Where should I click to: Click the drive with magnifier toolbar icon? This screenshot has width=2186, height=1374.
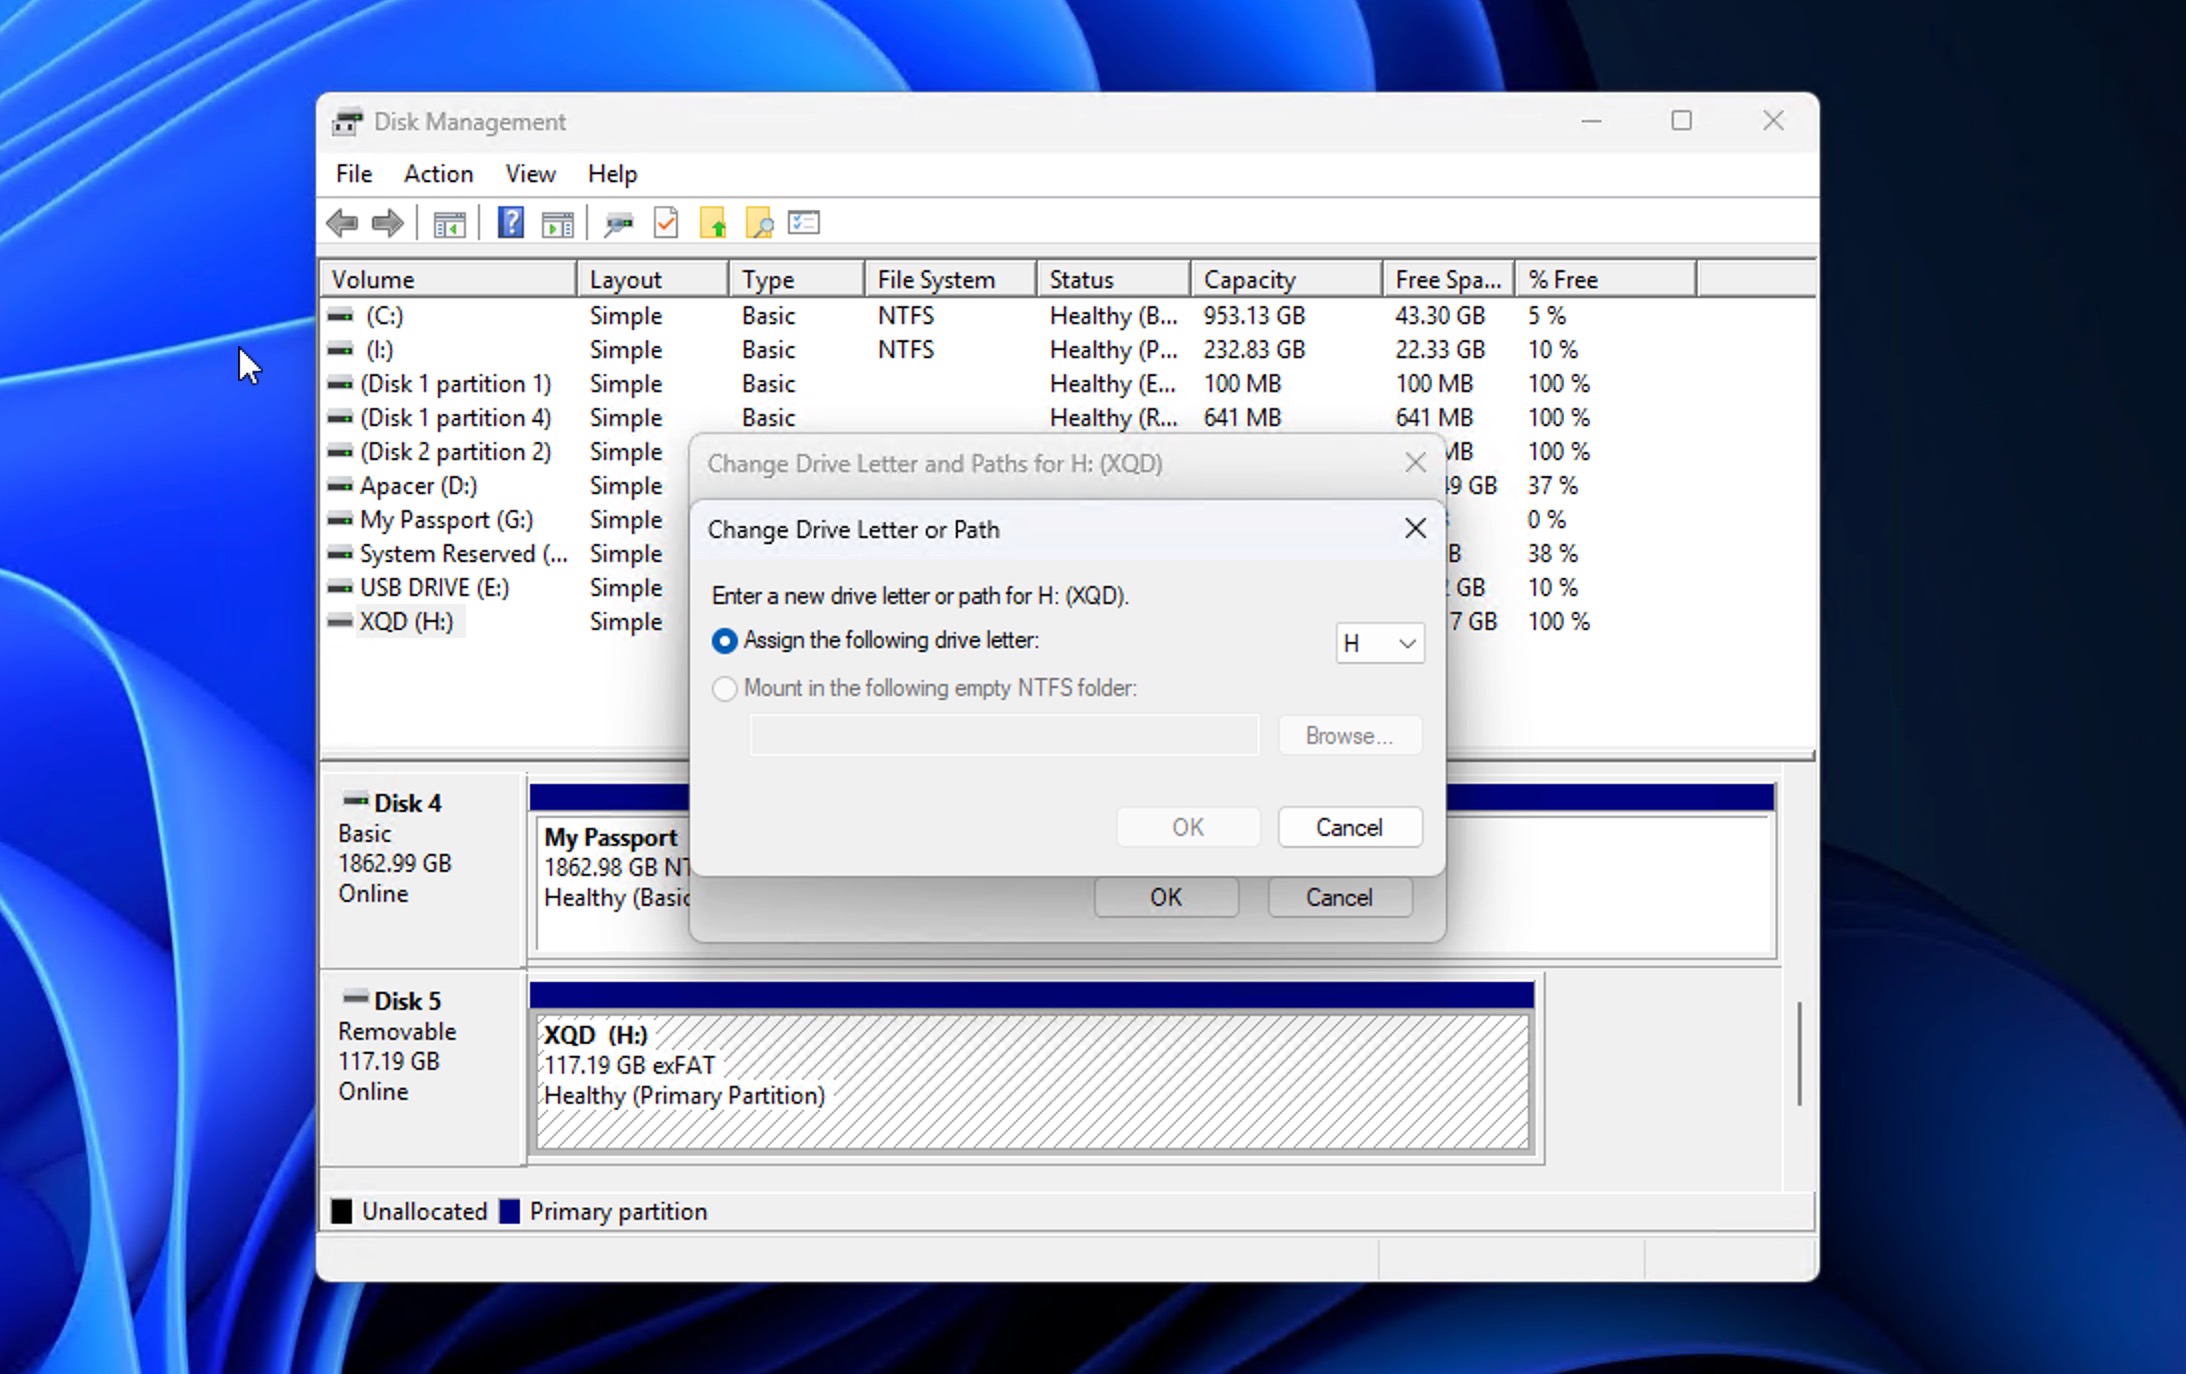pos(618,223)
